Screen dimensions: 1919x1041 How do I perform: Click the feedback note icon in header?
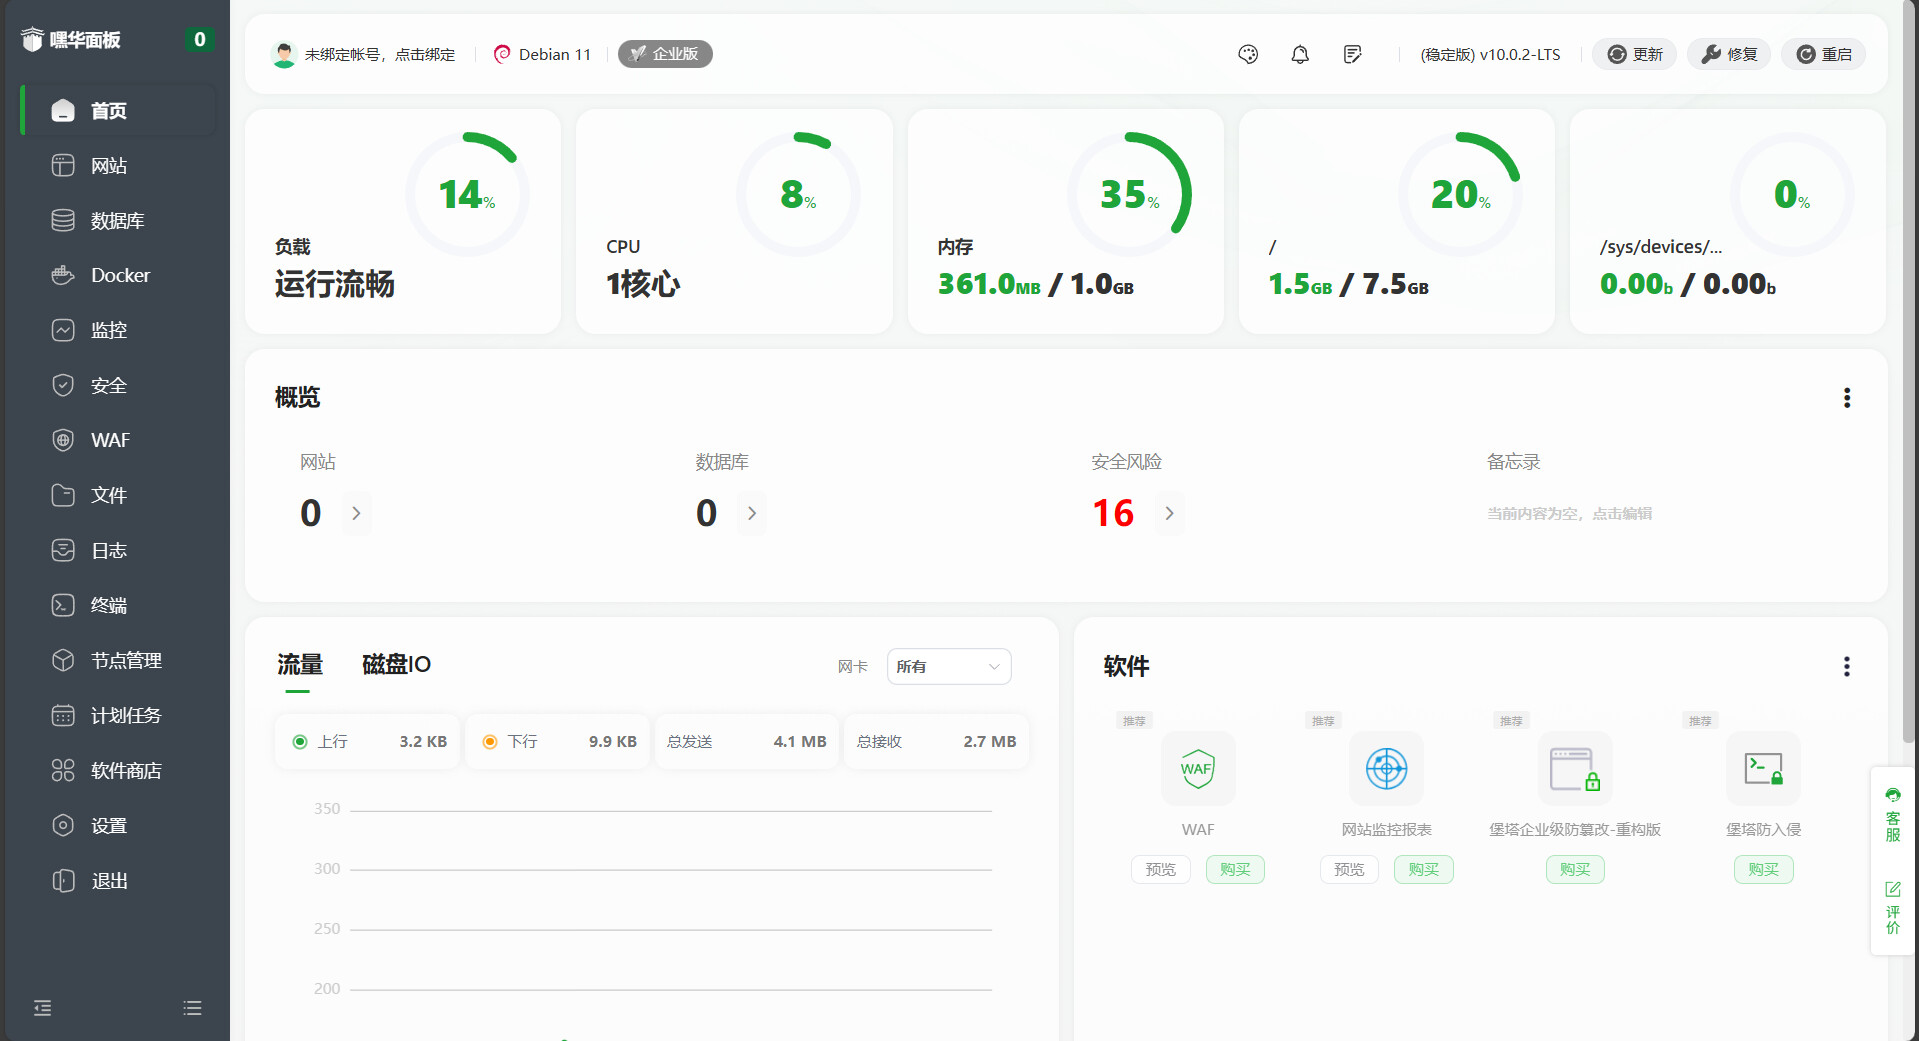click(x=1352, y=55)
